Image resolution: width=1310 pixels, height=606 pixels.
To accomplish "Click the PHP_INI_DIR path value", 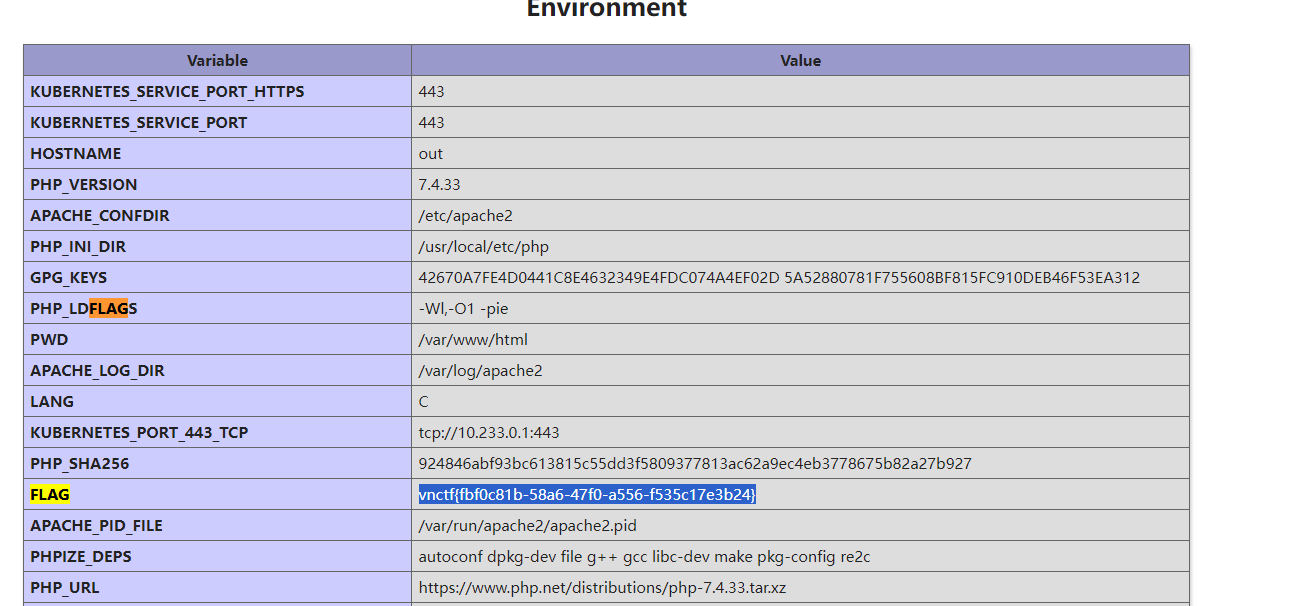I will (484, 246).
